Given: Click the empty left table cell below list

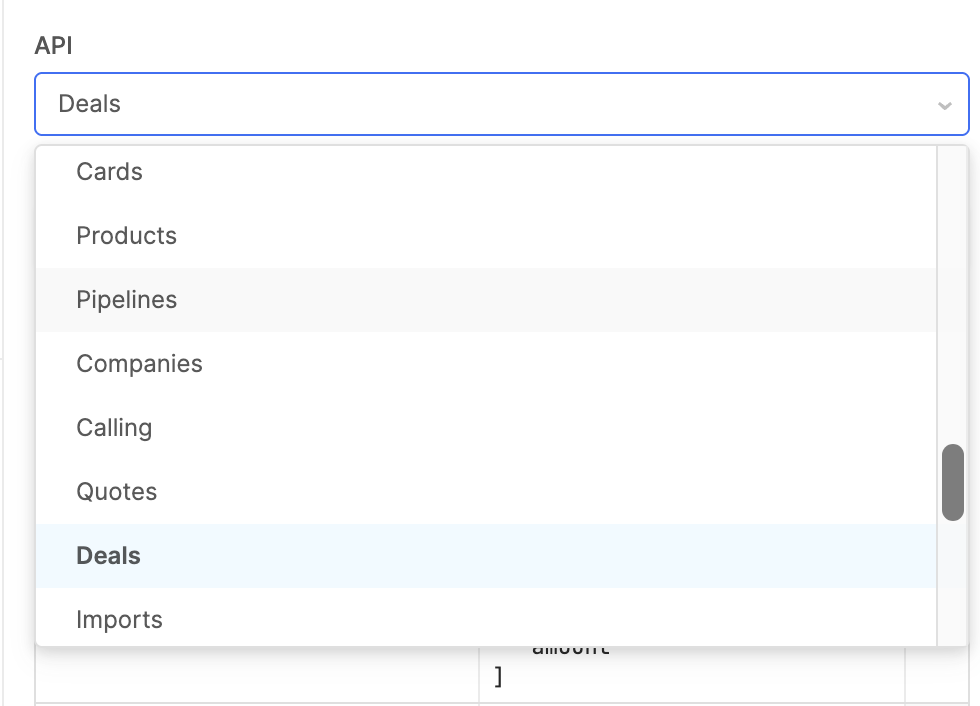Looking at the screenshot, I should click(x=257, y=675).
